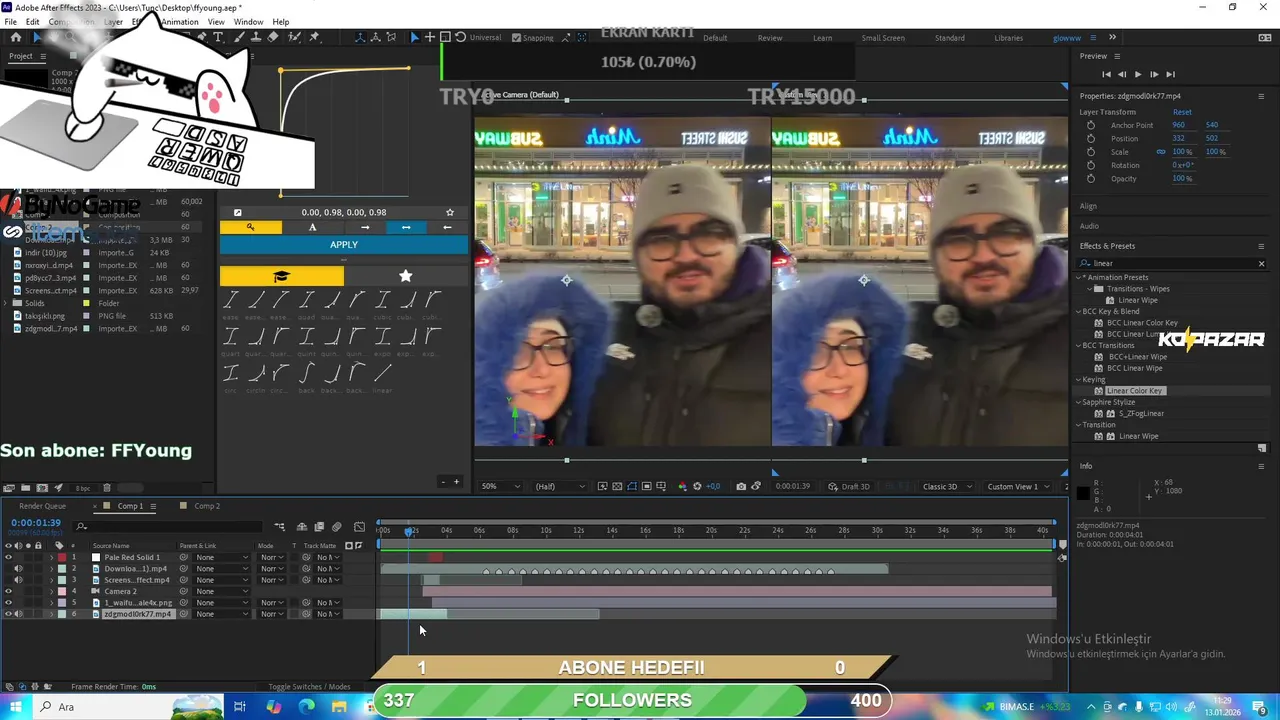This screenshot has width=1280, height=720.
Task: Toggle the Anchor Point stopwatch
Action: 1091,125
